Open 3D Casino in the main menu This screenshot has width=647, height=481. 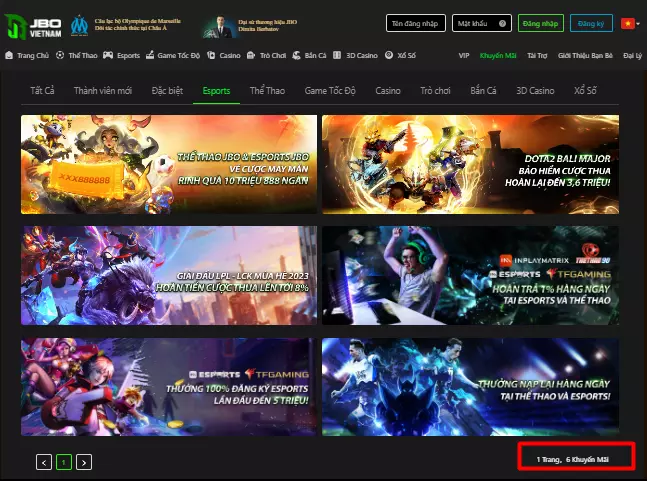pos(361,55)
